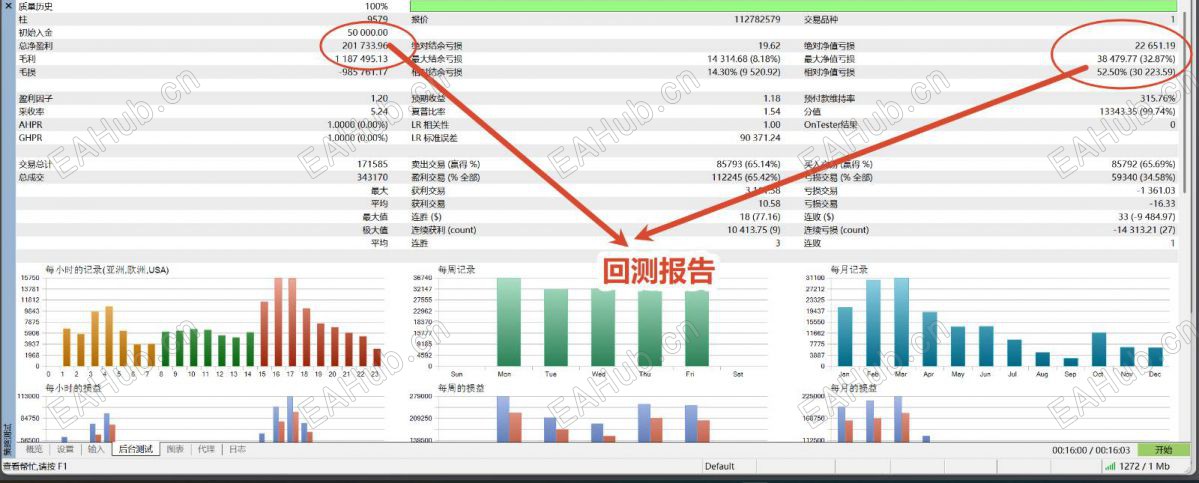This screenshot has height=483, width=1199.
Task: Switch to the 图表 tab
Action: [175, 449]
